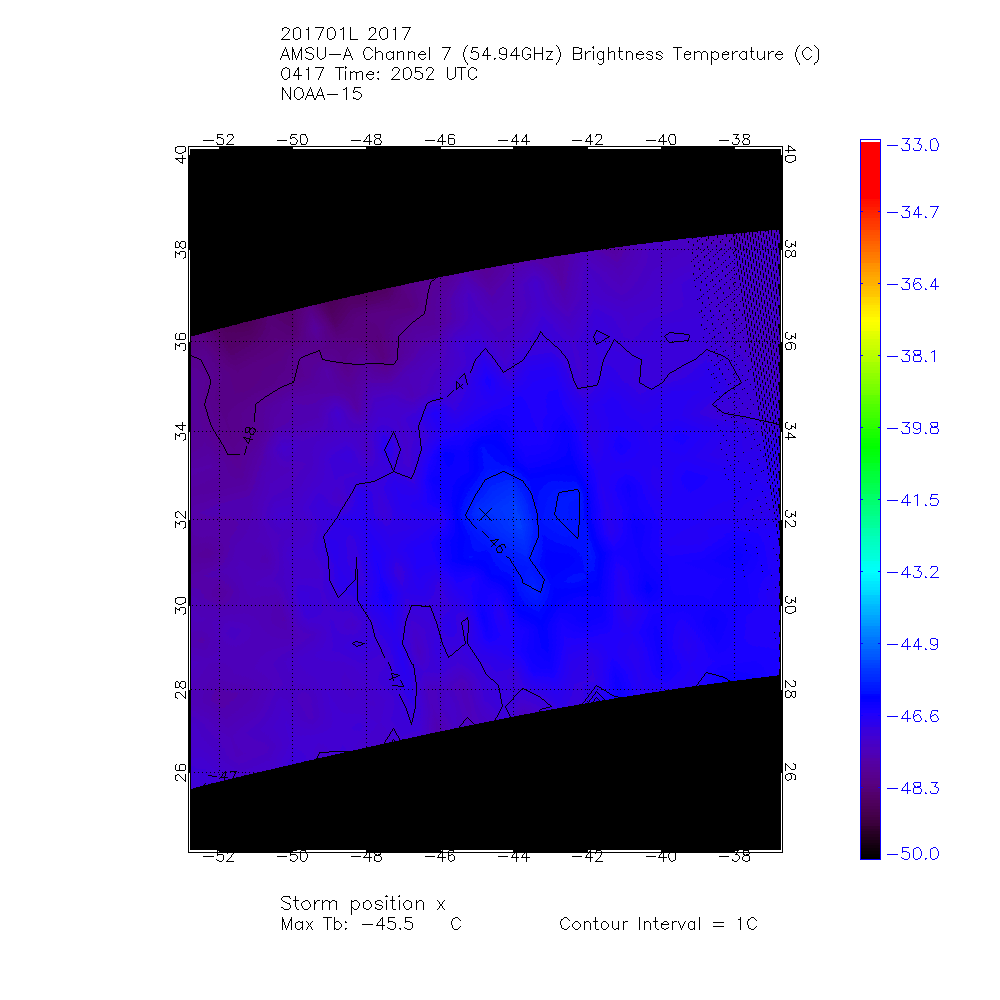
Task: Click the '-48.3' colorbar label
Action: [x=913, y=789]
